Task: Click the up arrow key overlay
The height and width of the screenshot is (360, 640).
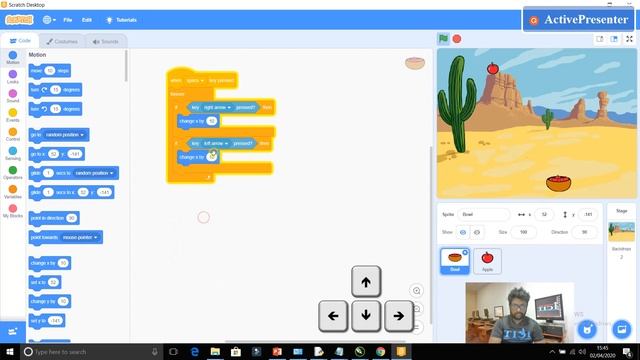Action: pos(366,282)
